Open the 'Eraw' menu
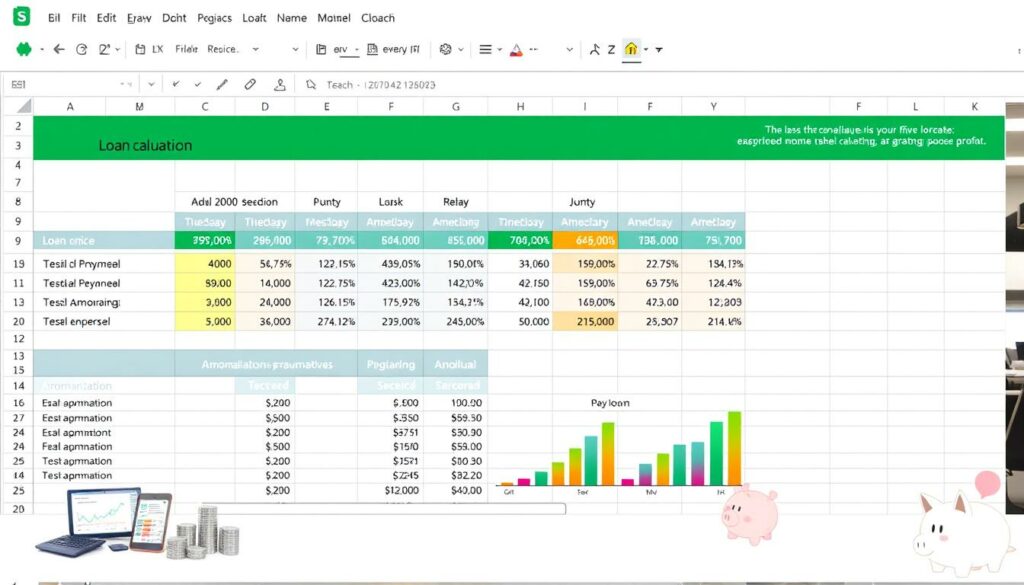The width and height of the screenshot is (1024, 585). pos(139,18)
